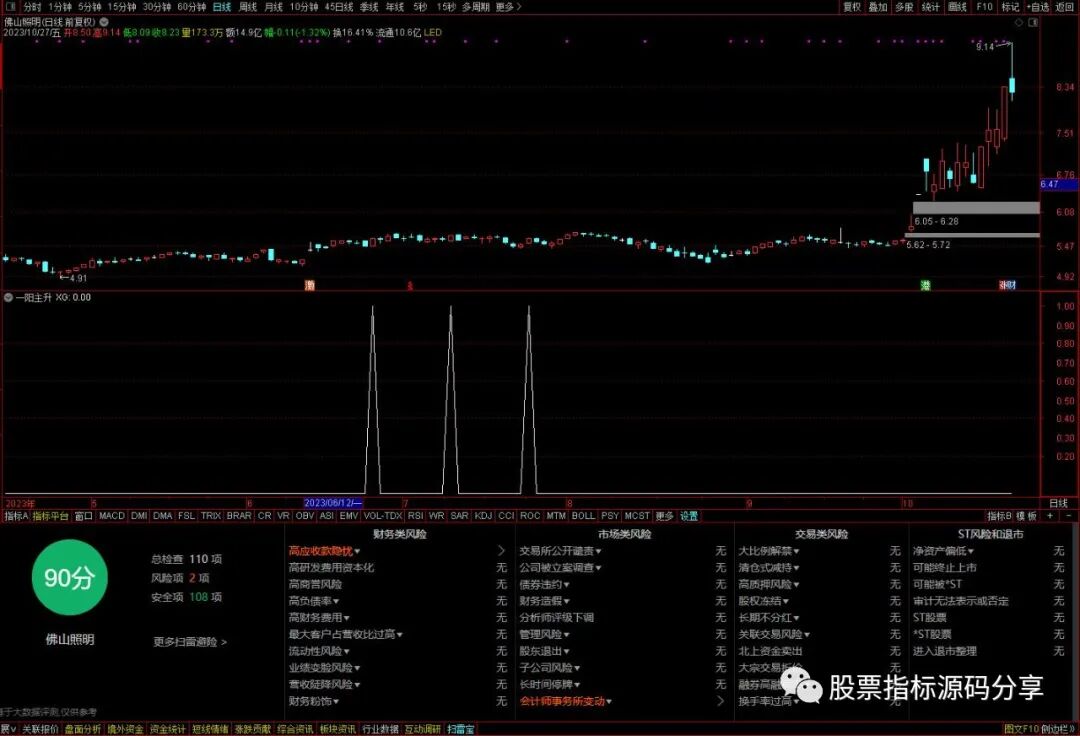Open 资金统计 bottom tab
Screen dimensions: 1080x736
(168, 729)
